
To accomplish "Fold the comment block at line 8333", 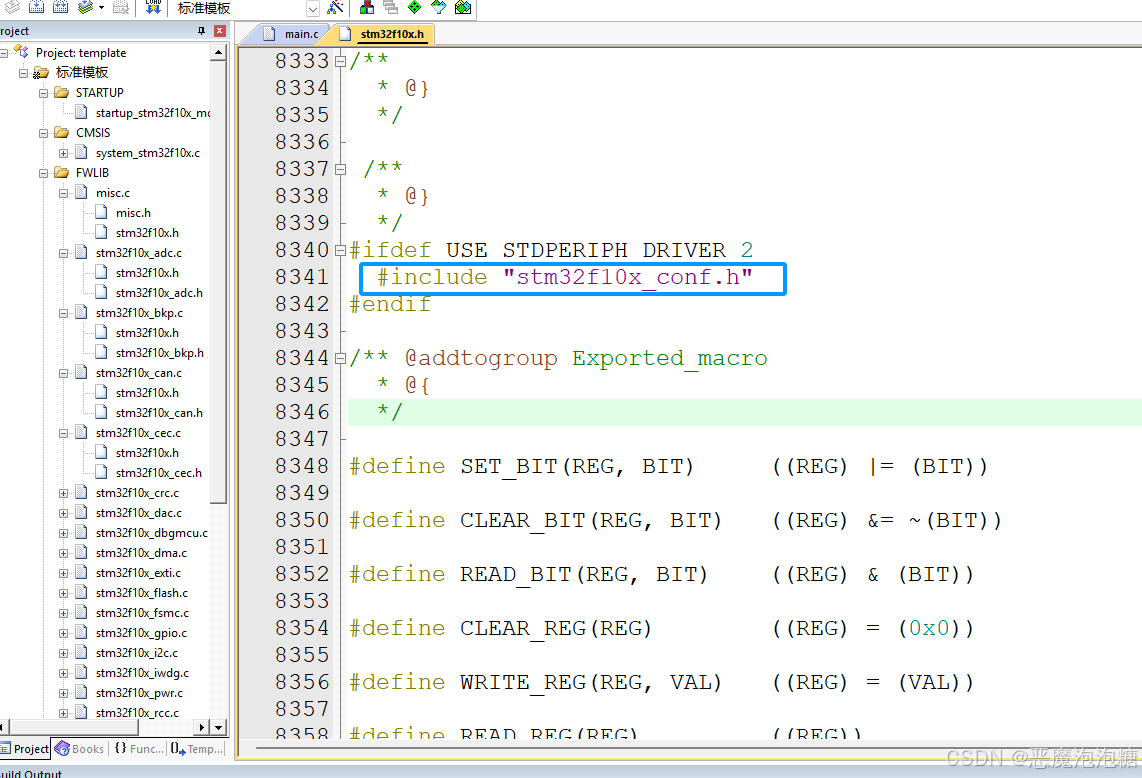I will click(340, 61).
